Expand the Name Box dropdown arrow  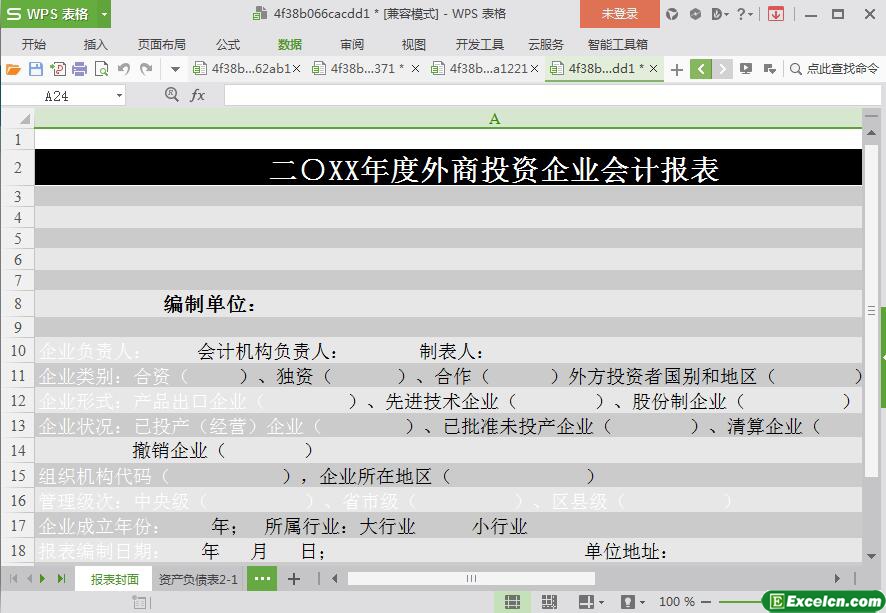[119, 96]
